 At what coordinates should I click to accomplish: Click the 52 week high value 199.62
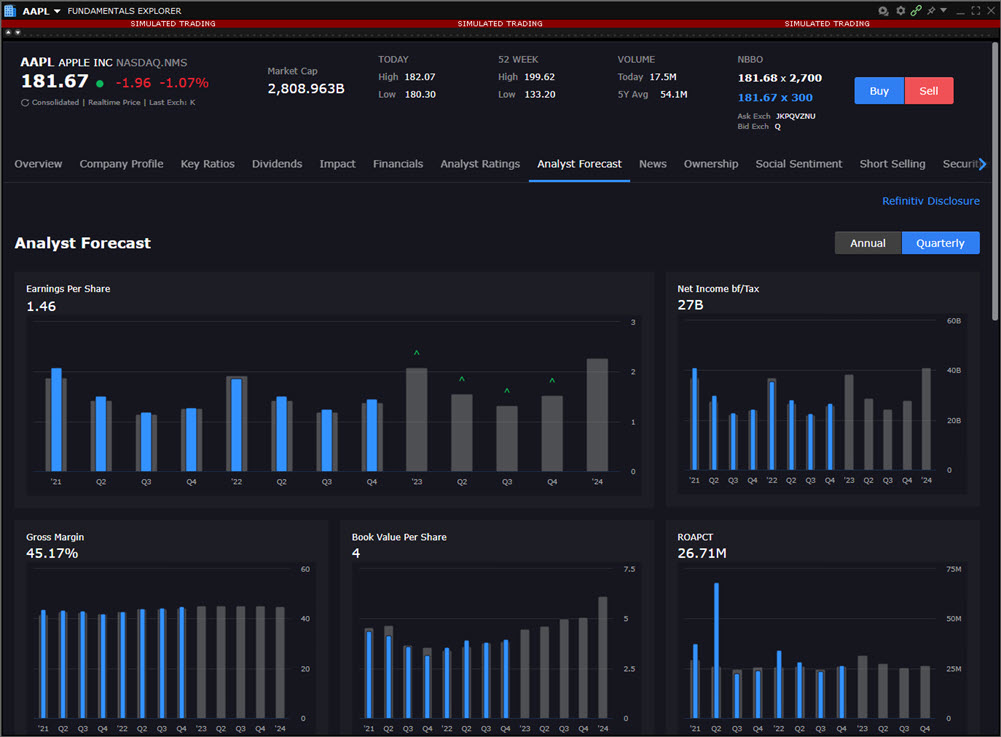539,77
